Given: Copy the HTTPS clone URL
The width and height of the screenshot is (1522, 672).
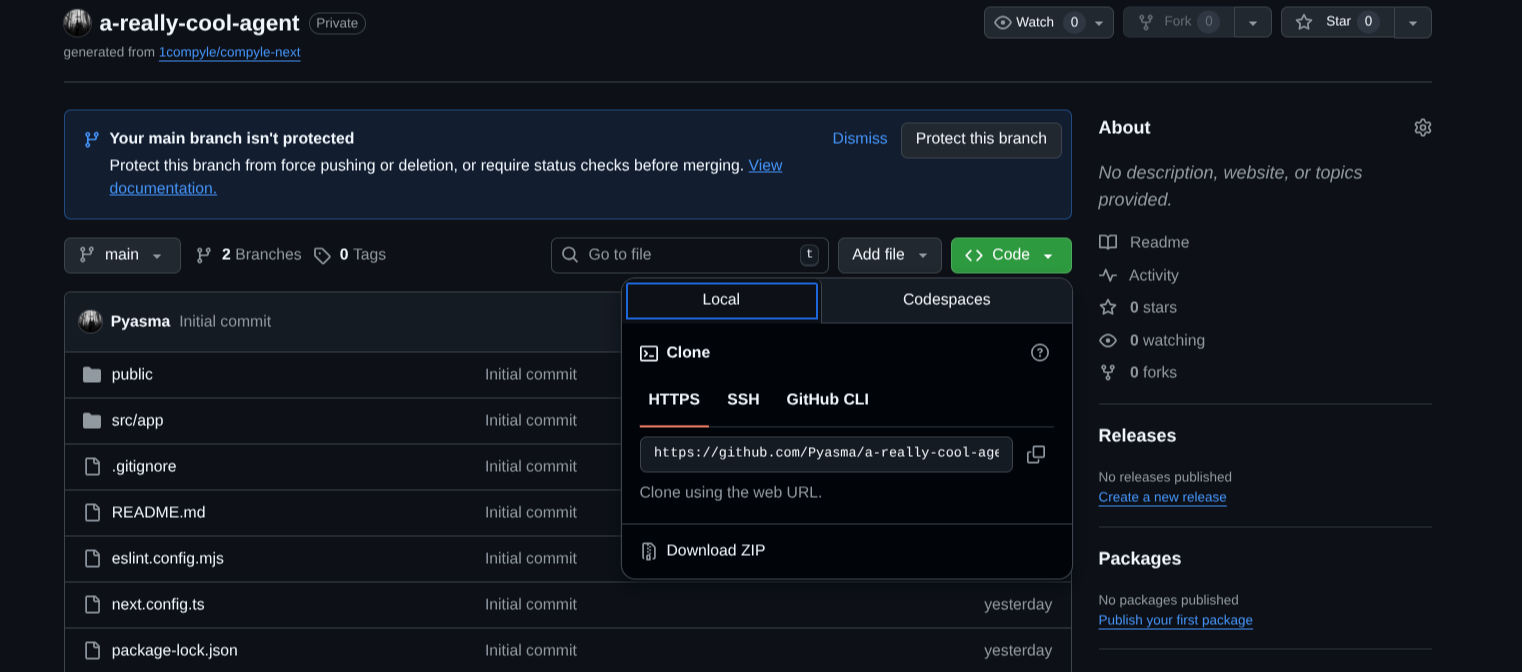Looking at the screenshot, I should (x=1036, y=454).
